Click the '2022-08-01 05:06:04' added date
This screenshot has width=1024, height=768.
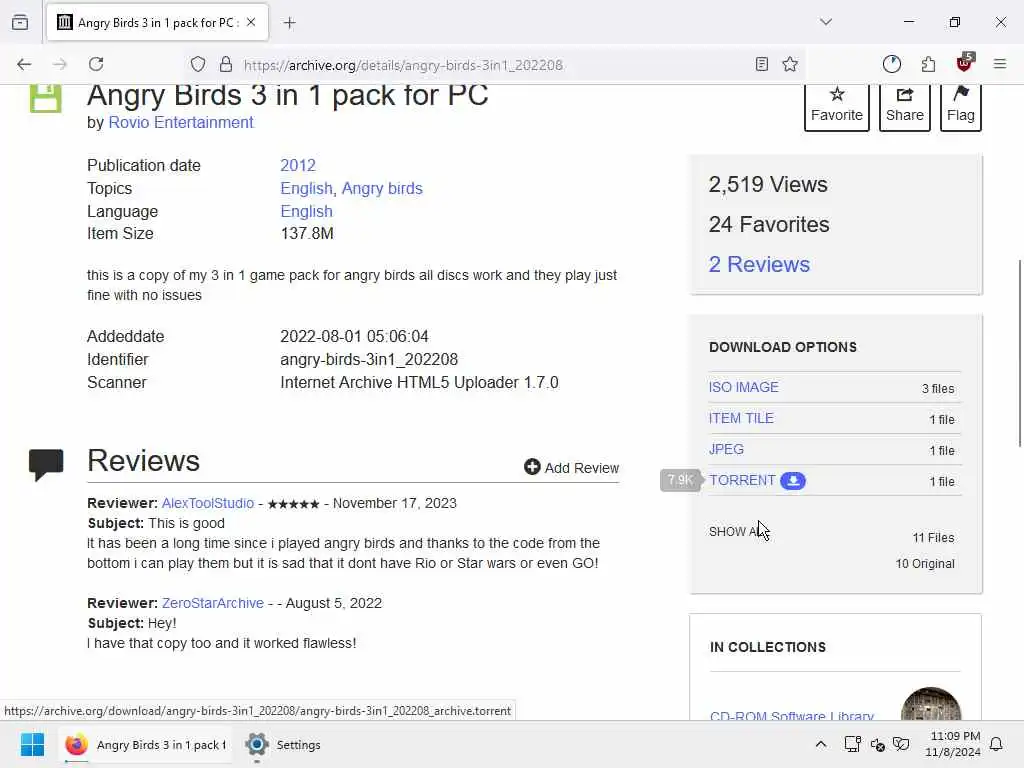pos(355,336)
